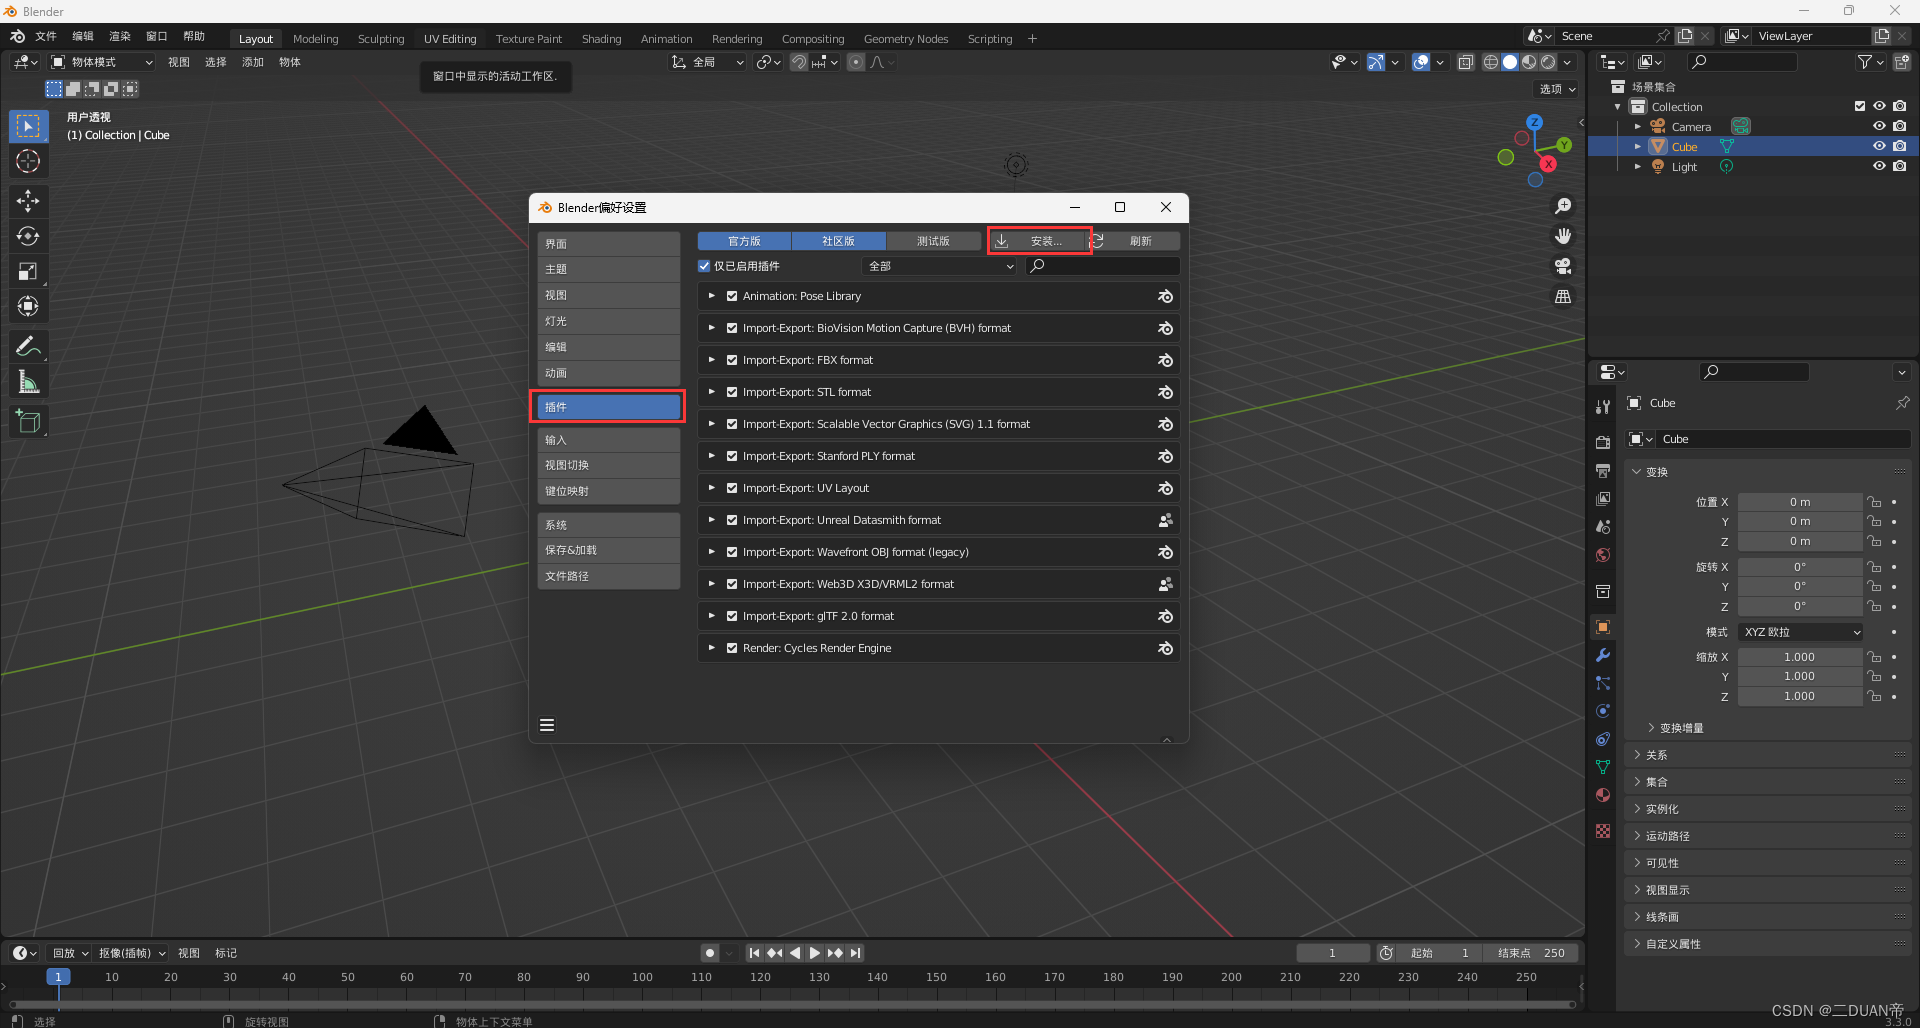Open Render properties in the properties editor
The image size is (1920, 1028).
point(1603,441)
